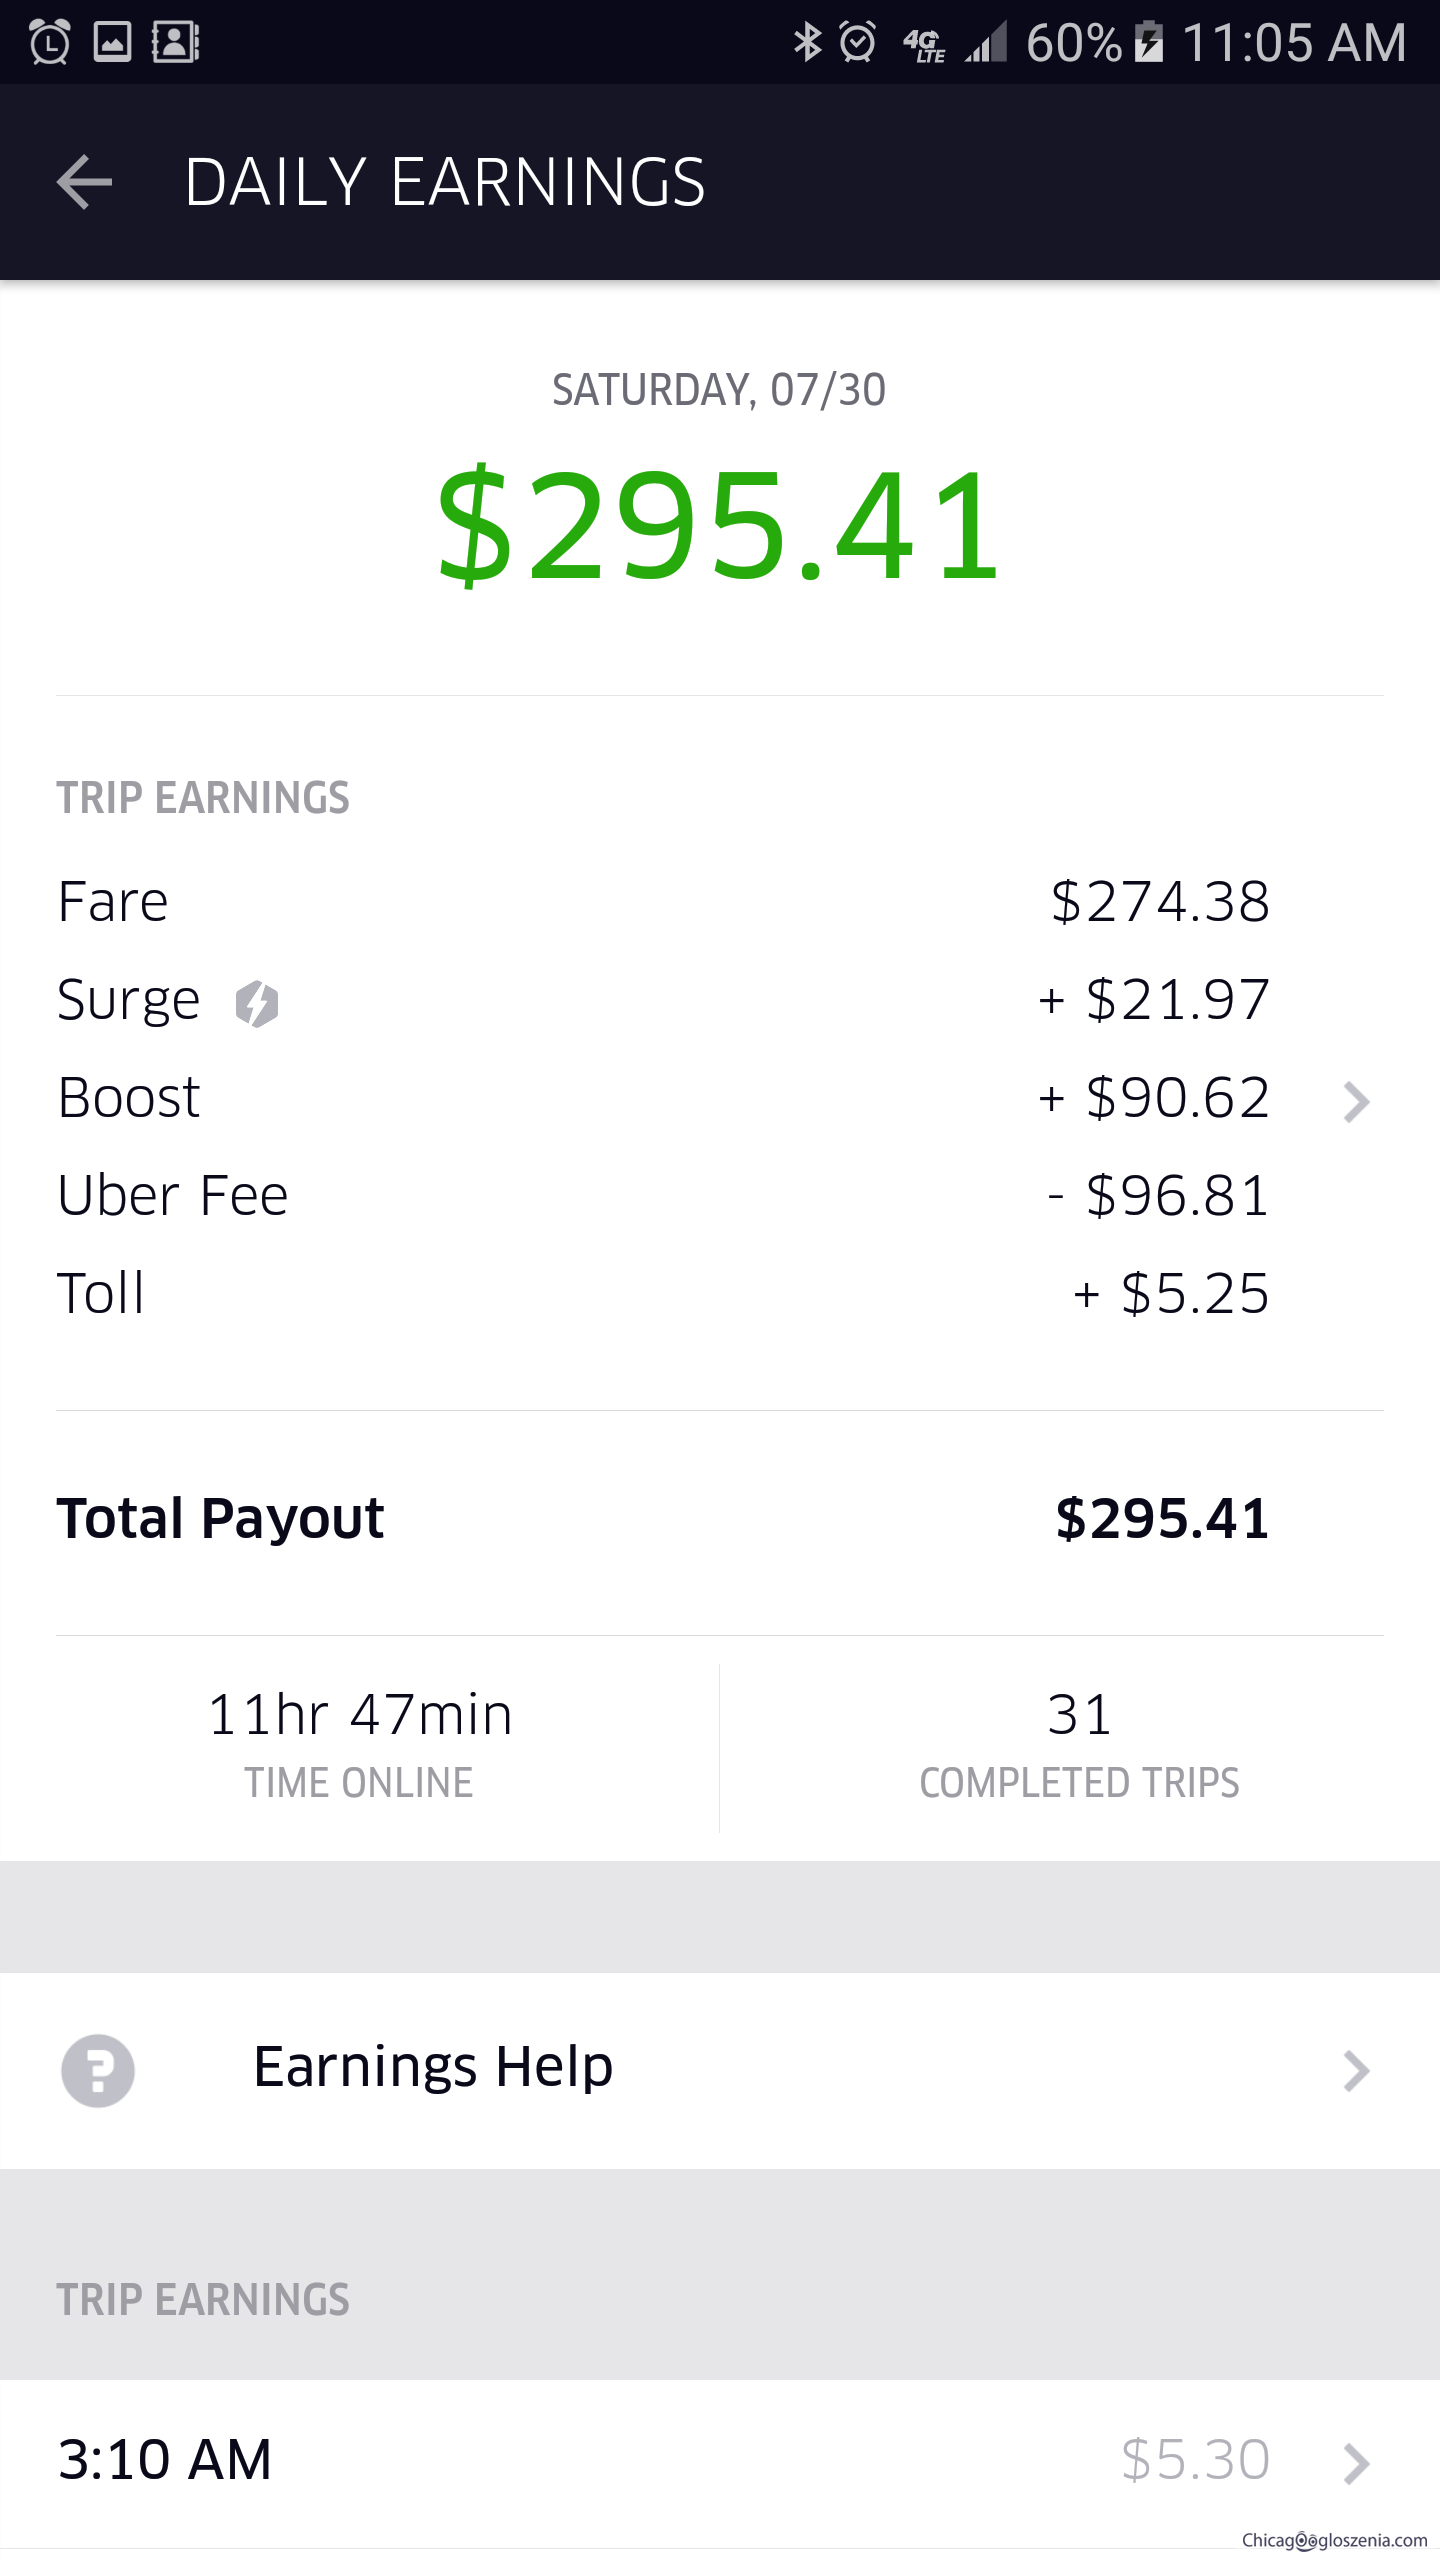Tap the Bluetooth status bar icon
The image size is (1440, 2560).
click(806, 42)
